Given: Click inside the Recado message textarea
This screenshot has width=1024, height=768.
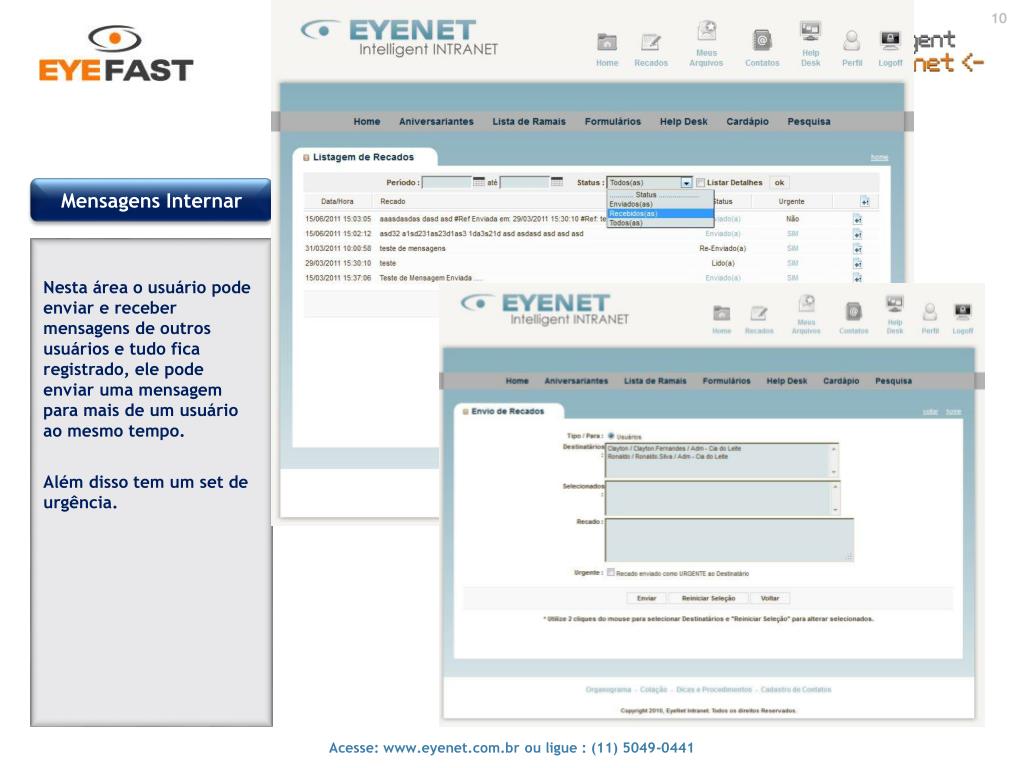Looking at the screenshot, I should click(729, 540).
